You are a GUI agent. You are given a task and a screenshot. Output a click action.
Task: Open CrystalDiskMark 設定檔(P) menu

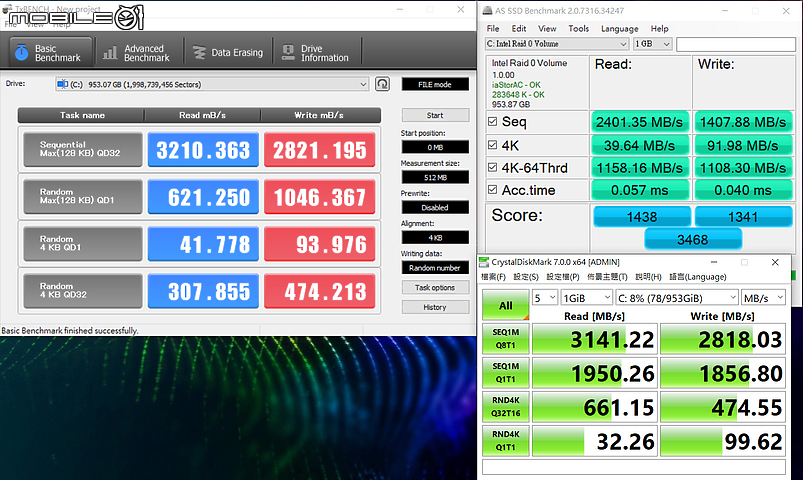point(563,277)
